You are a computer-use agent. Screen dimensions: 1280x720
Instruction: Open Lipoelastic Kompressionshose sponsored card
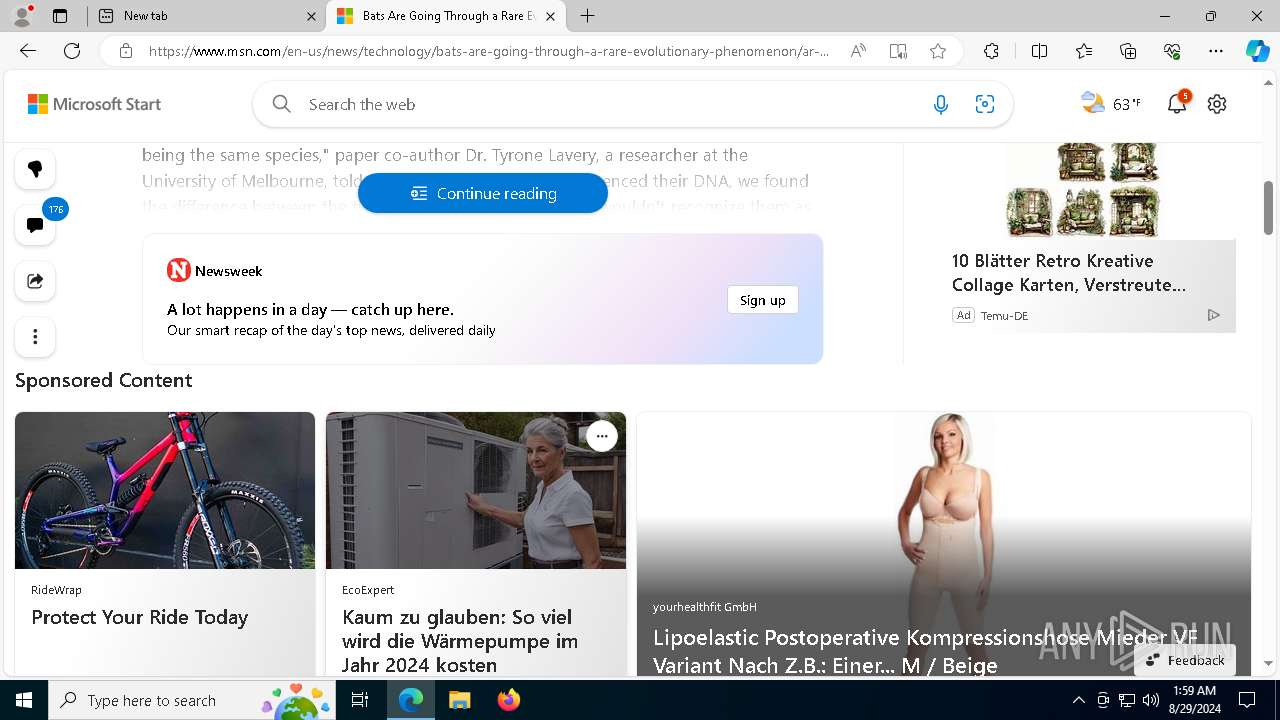[944, 545]
